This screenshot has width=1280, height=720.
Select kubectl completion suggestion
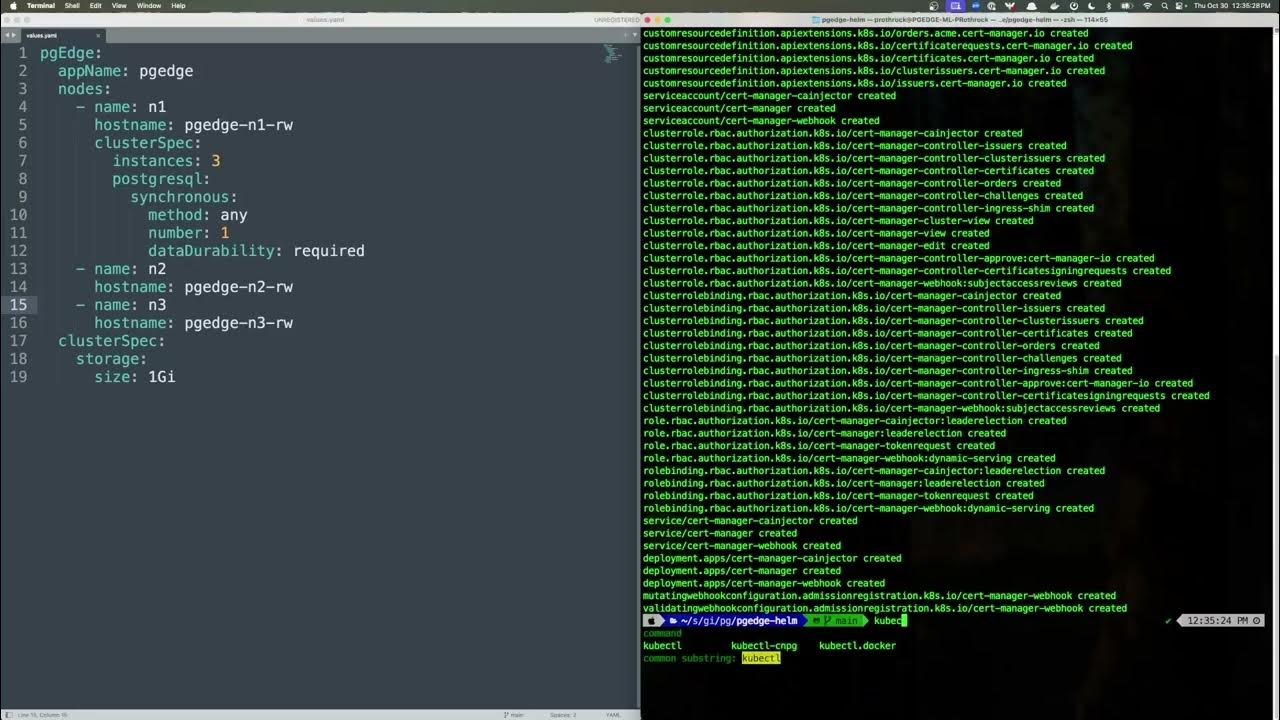click(662, 646)
